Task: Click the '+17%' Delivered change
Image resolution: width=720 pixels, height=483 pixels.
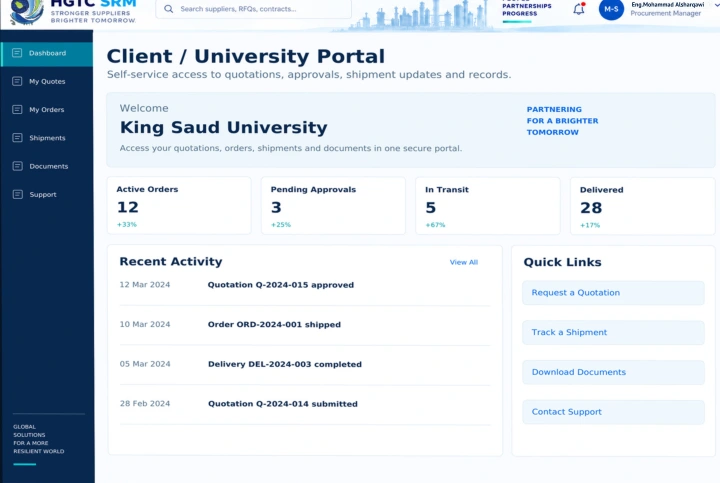Action: (x=590, y=225)
